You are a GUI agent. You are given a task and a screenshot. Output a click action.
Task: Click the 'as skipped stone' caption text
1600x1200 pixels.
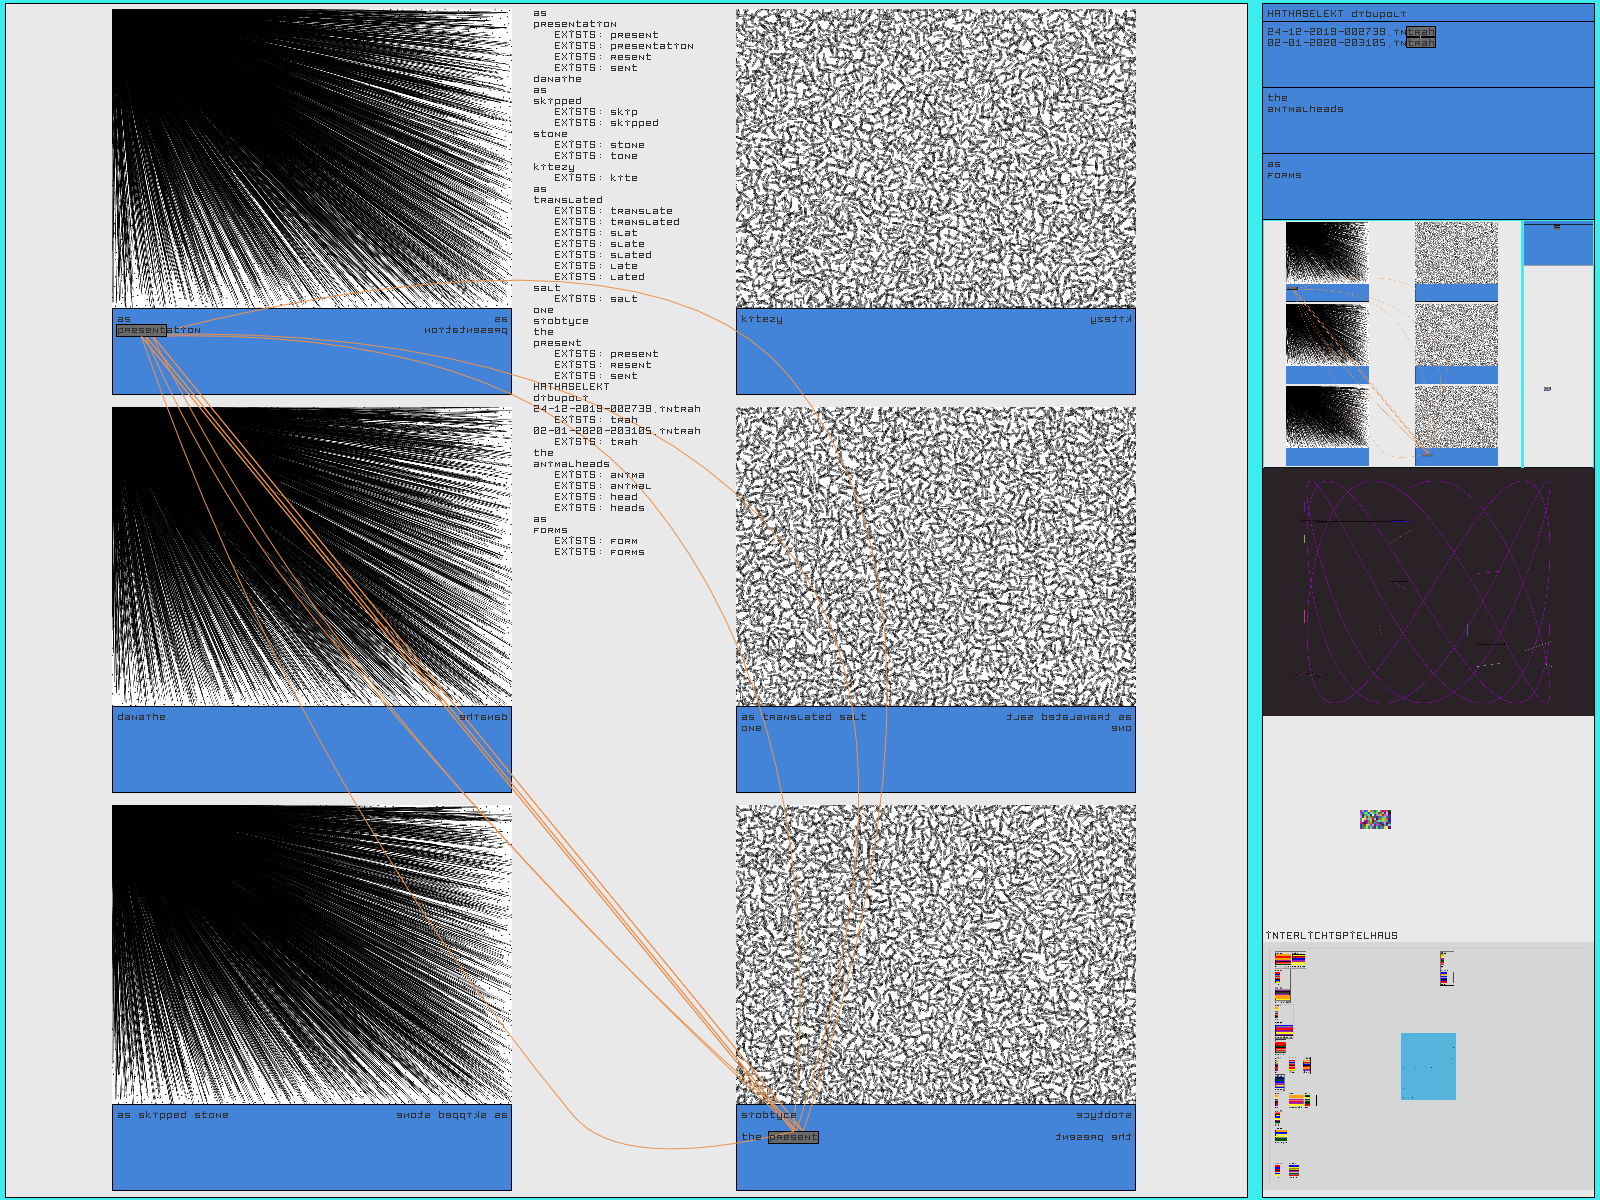(173, 1115)
